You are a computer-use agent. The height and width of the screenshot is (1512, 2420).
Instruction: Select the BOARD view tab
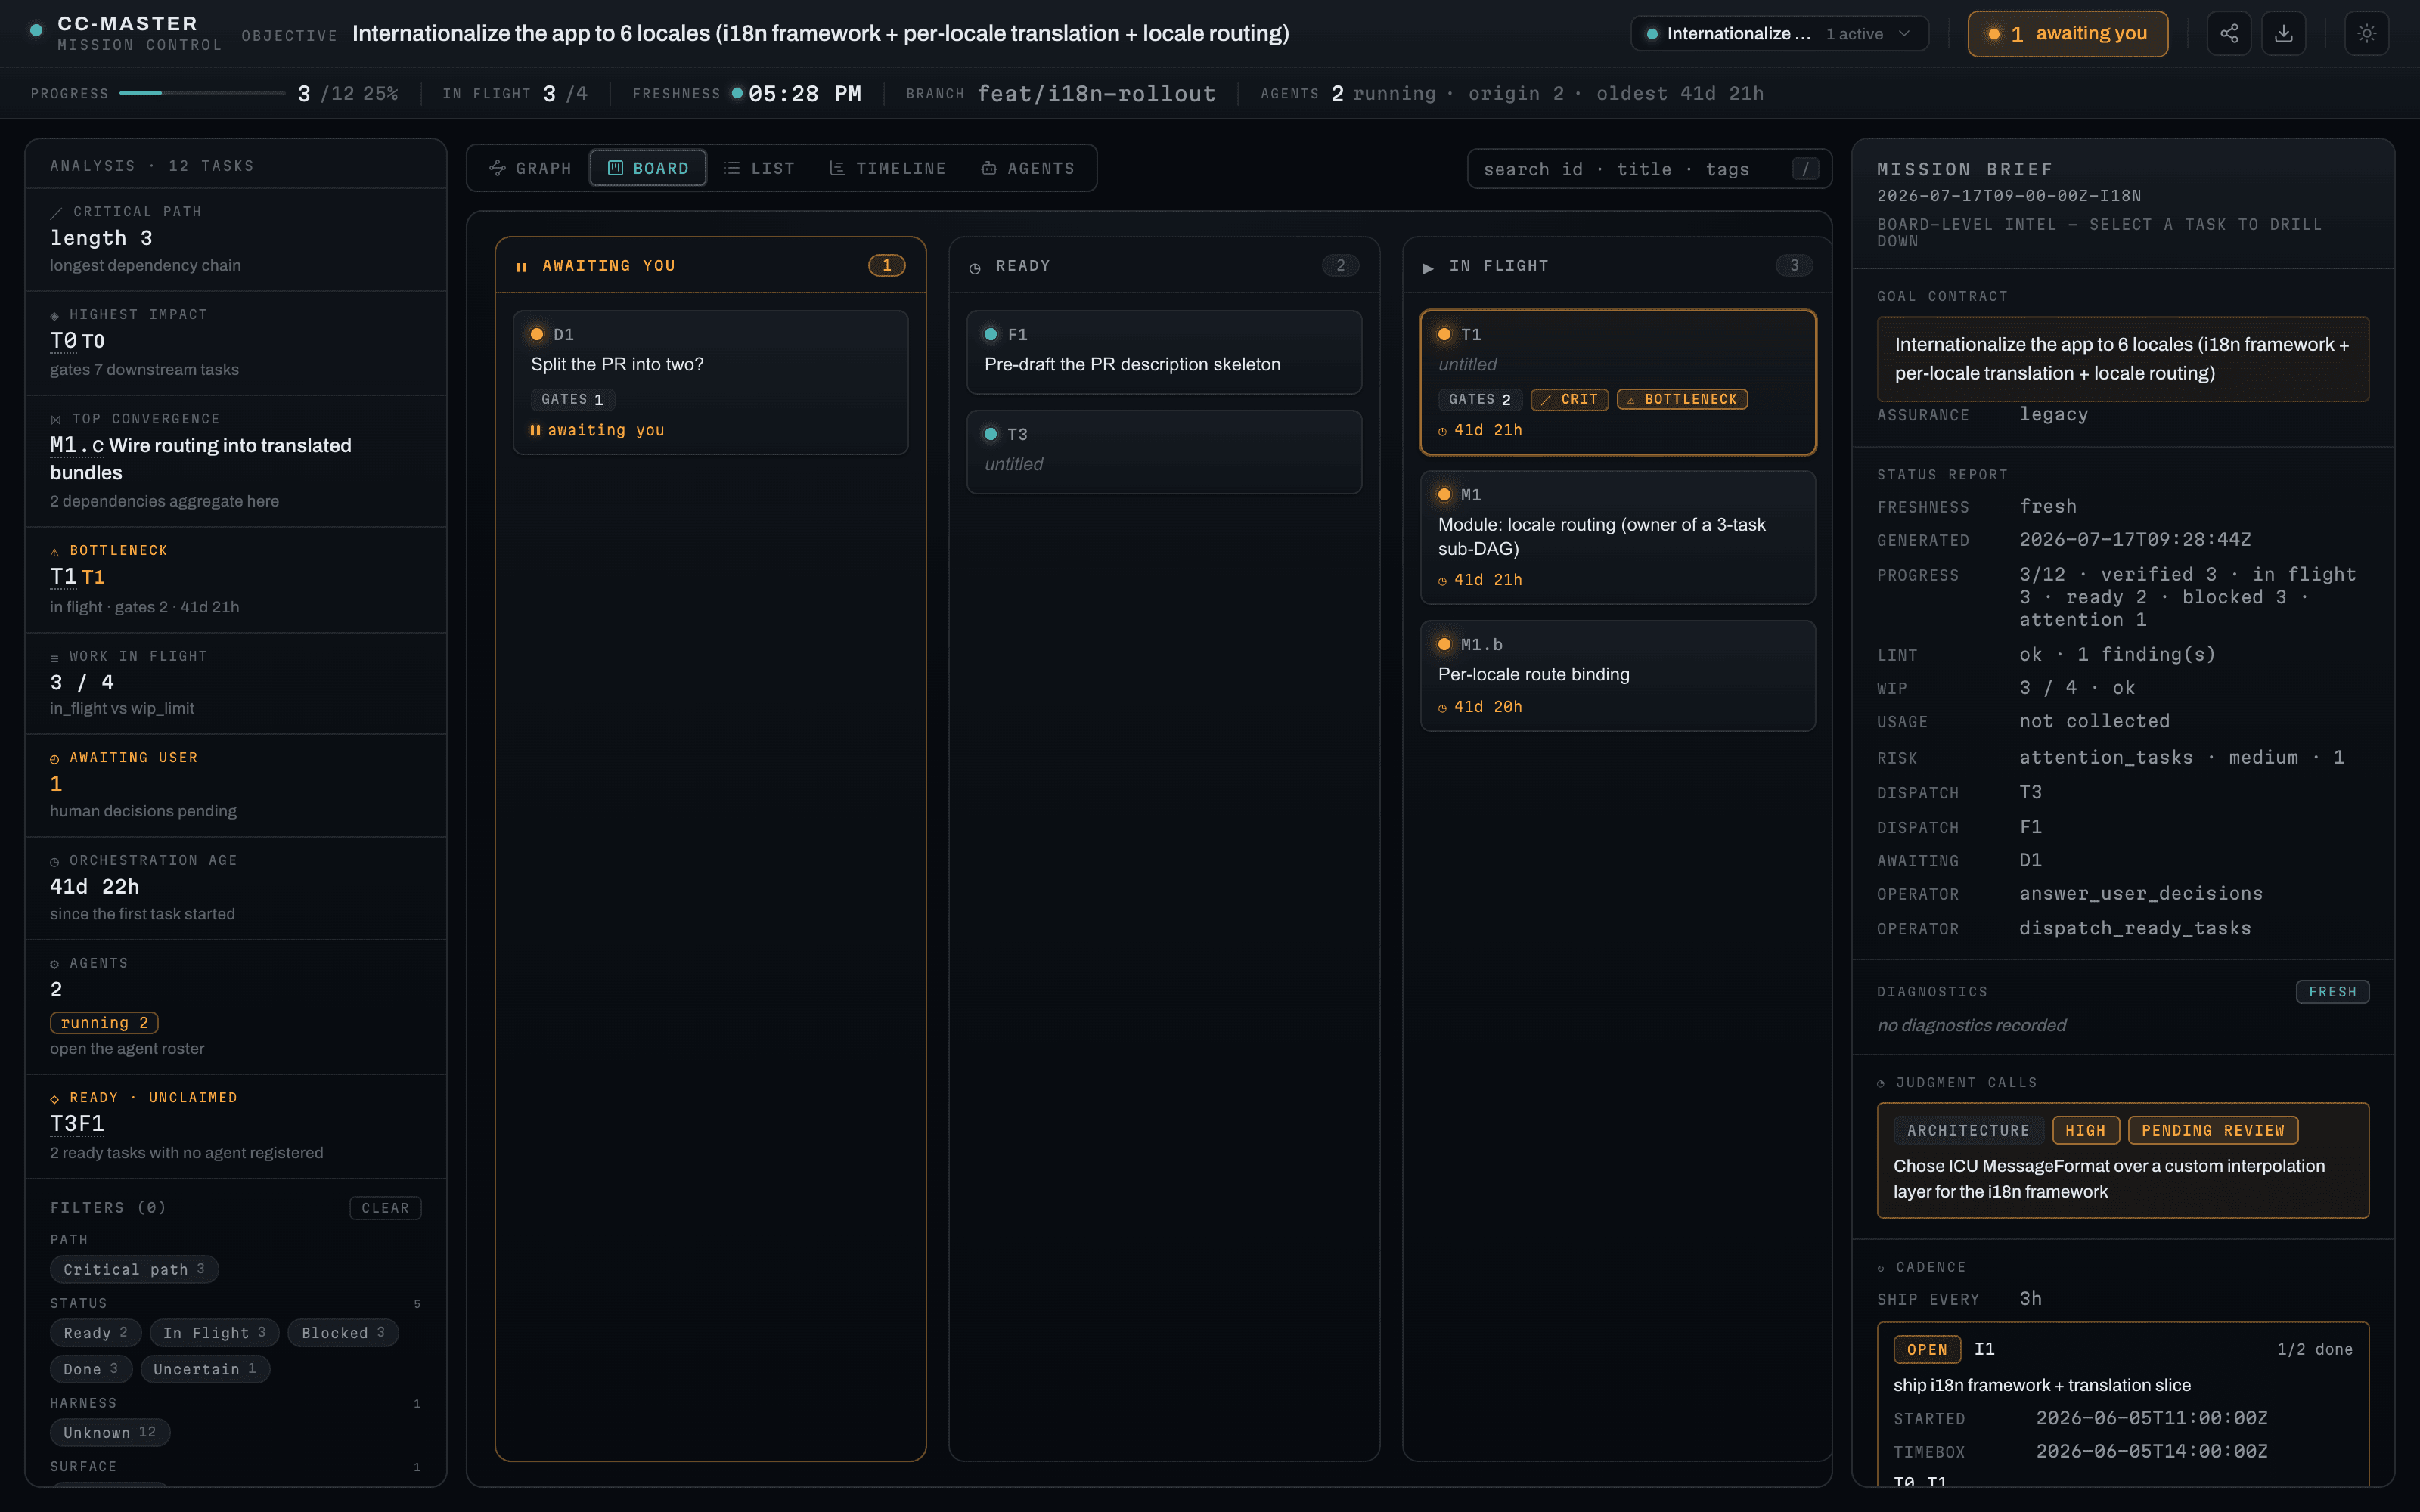(x=648, y=168)
